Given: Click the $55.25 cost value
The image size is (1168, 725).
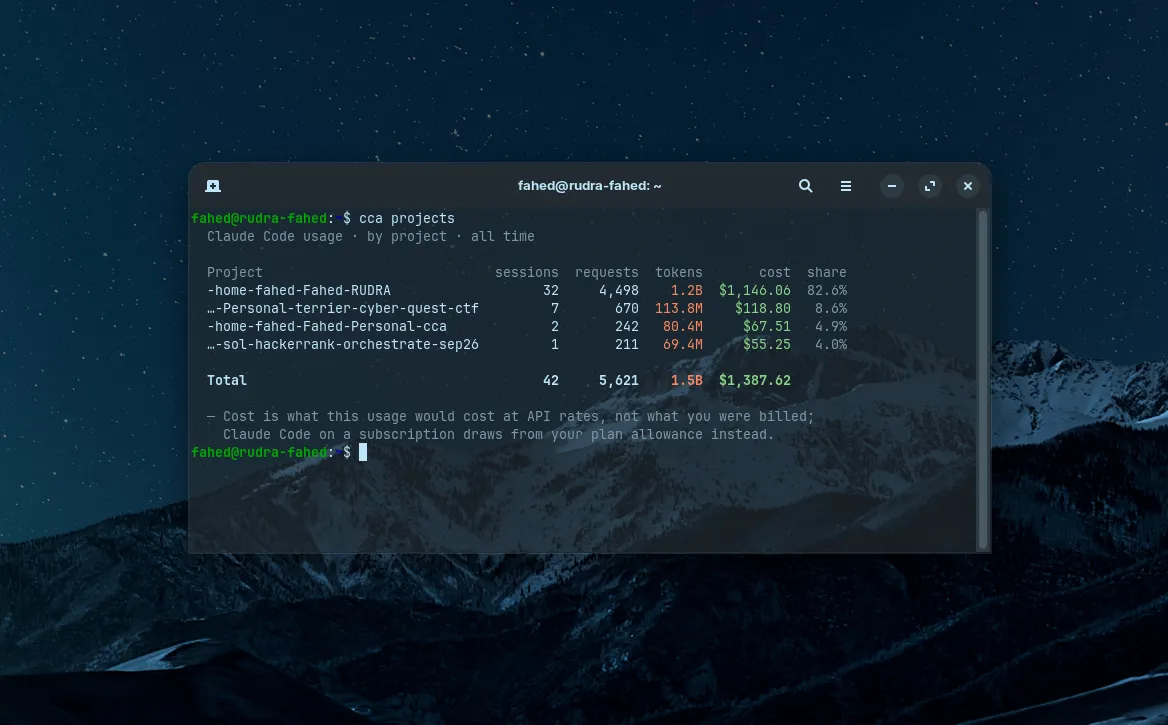Looking at the screenshot, I should (x=766, y=344).
